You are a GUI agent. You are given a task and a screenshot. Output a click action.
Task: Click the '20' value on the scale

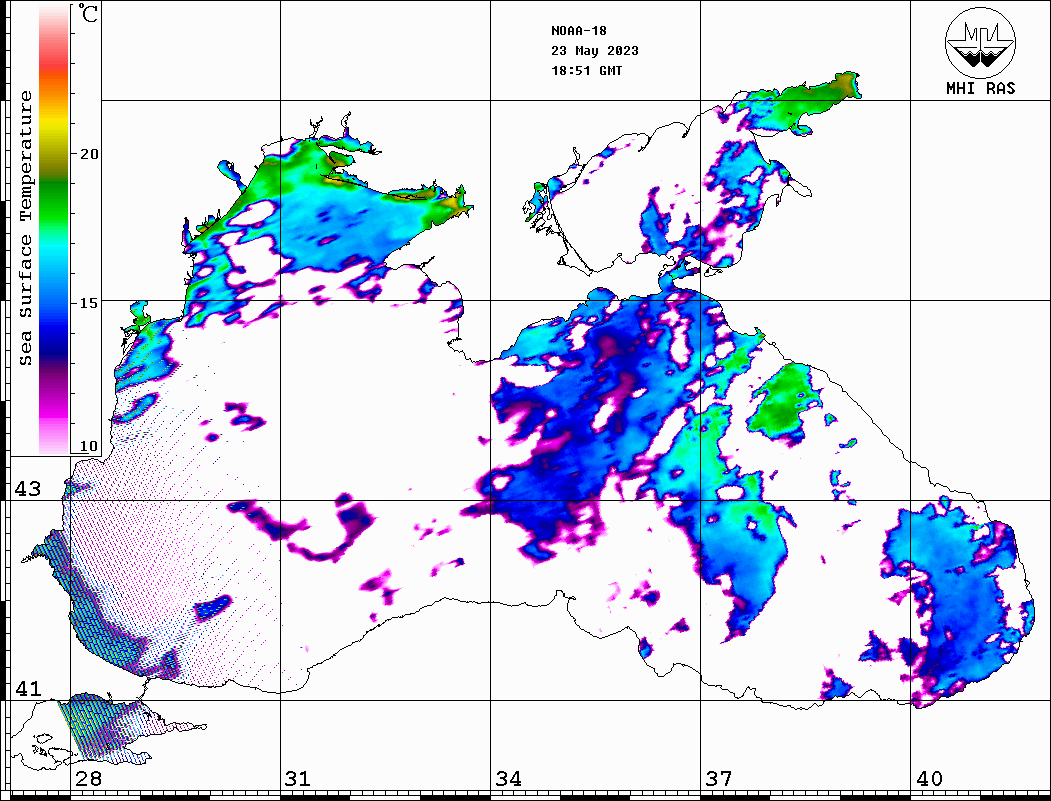coord(89,154)
